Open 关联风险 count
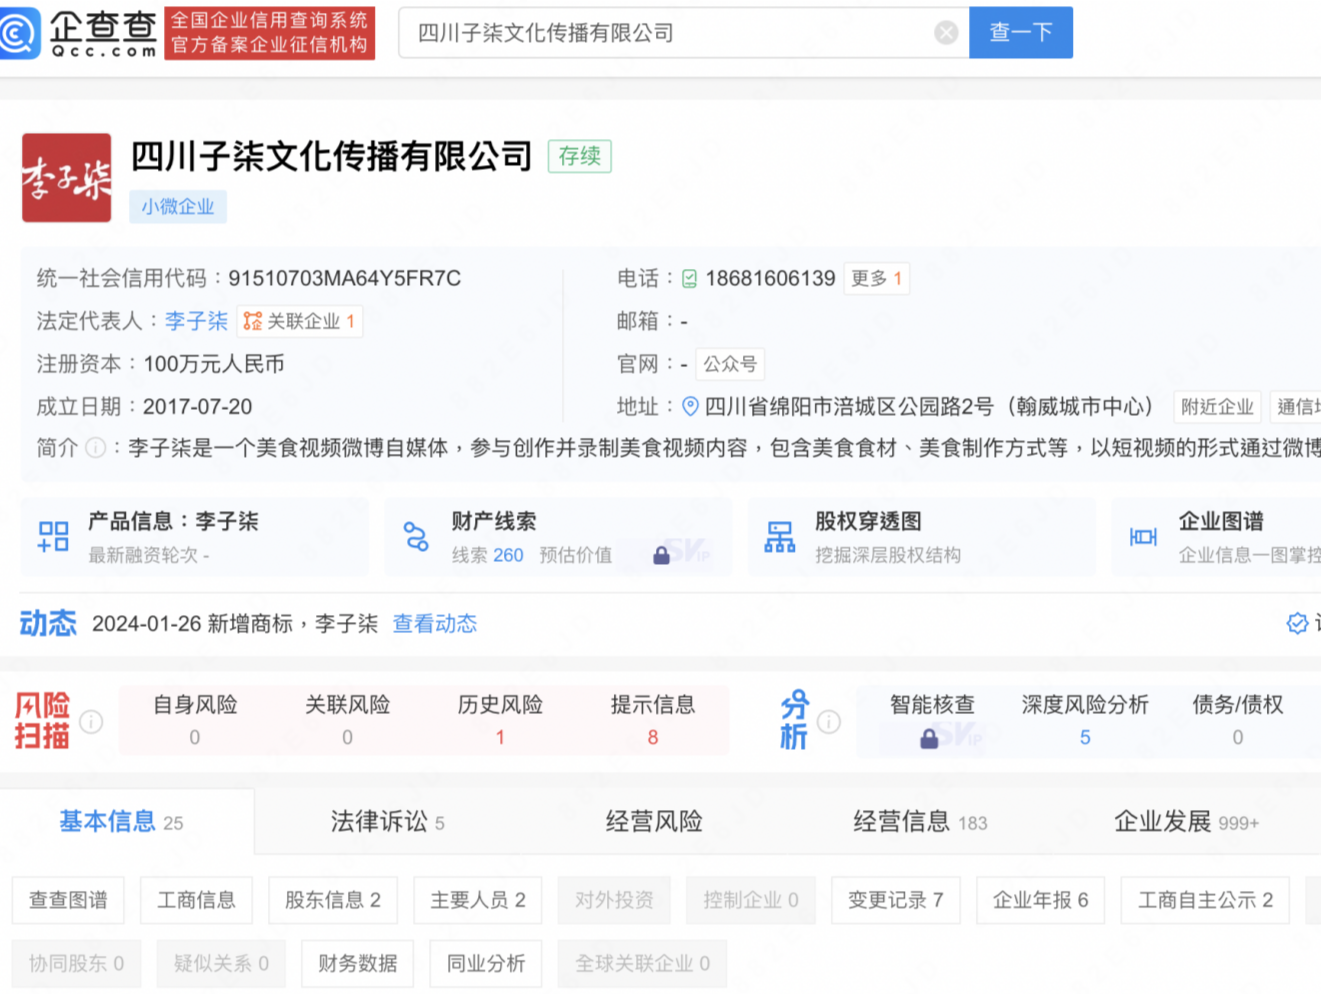Image resolution: width=1321 pixels, height=994 pixels. coord(348,720)
